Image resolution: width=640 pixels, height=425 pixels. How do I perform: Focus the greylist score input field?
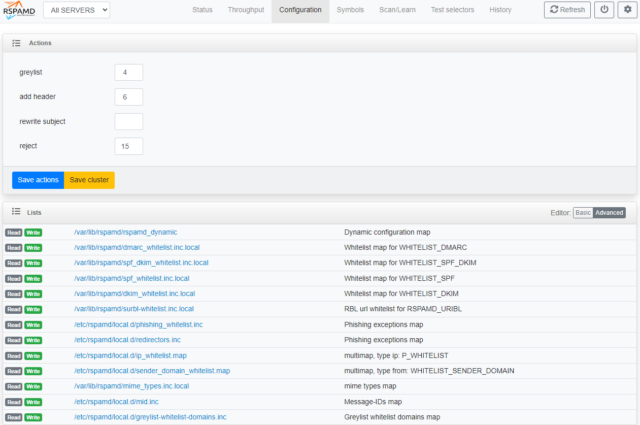(129, 73)
